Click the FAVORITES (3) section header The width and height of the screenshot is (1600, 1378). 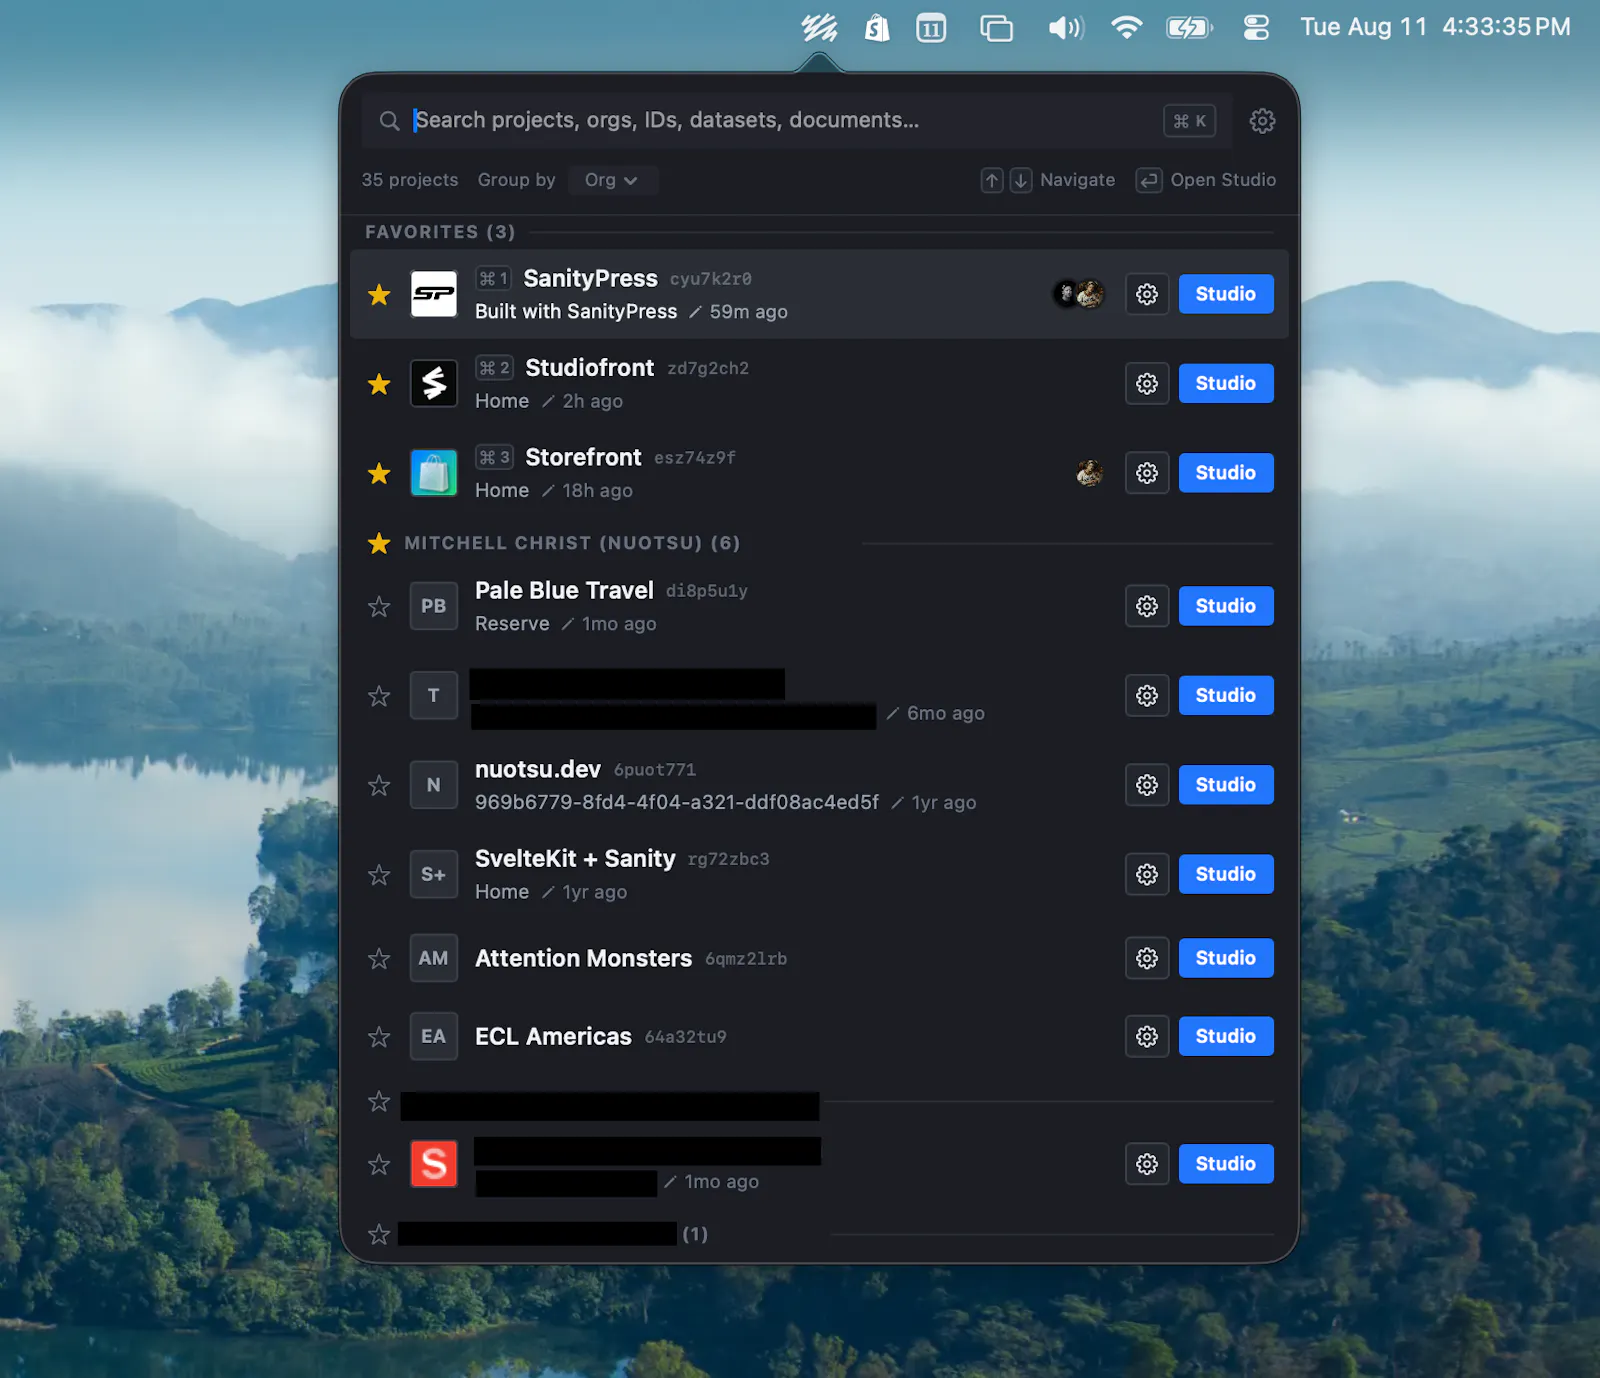(440, 232)
